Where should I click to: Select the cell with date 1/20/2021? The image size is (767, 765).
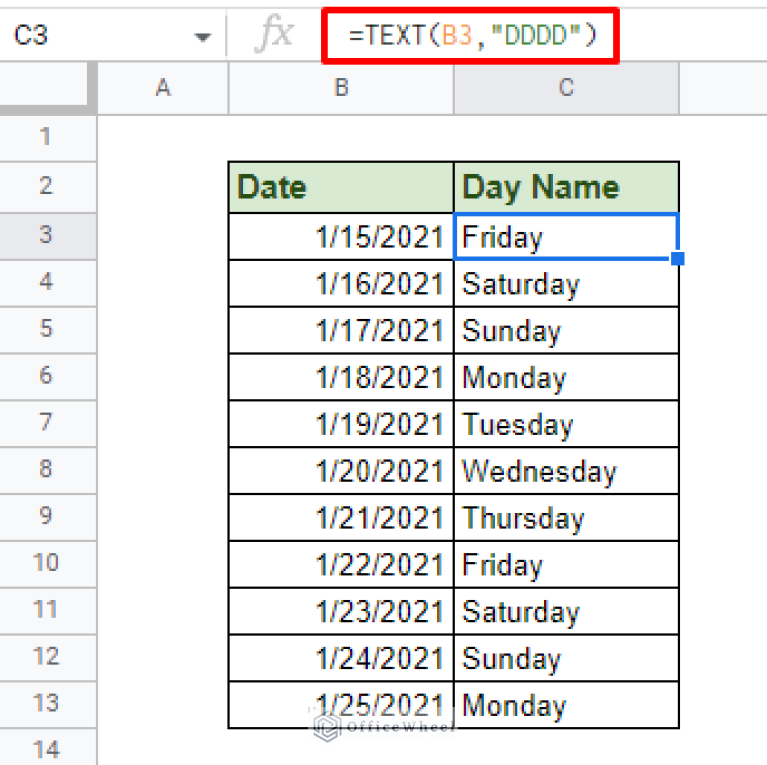tap(341, 471)
